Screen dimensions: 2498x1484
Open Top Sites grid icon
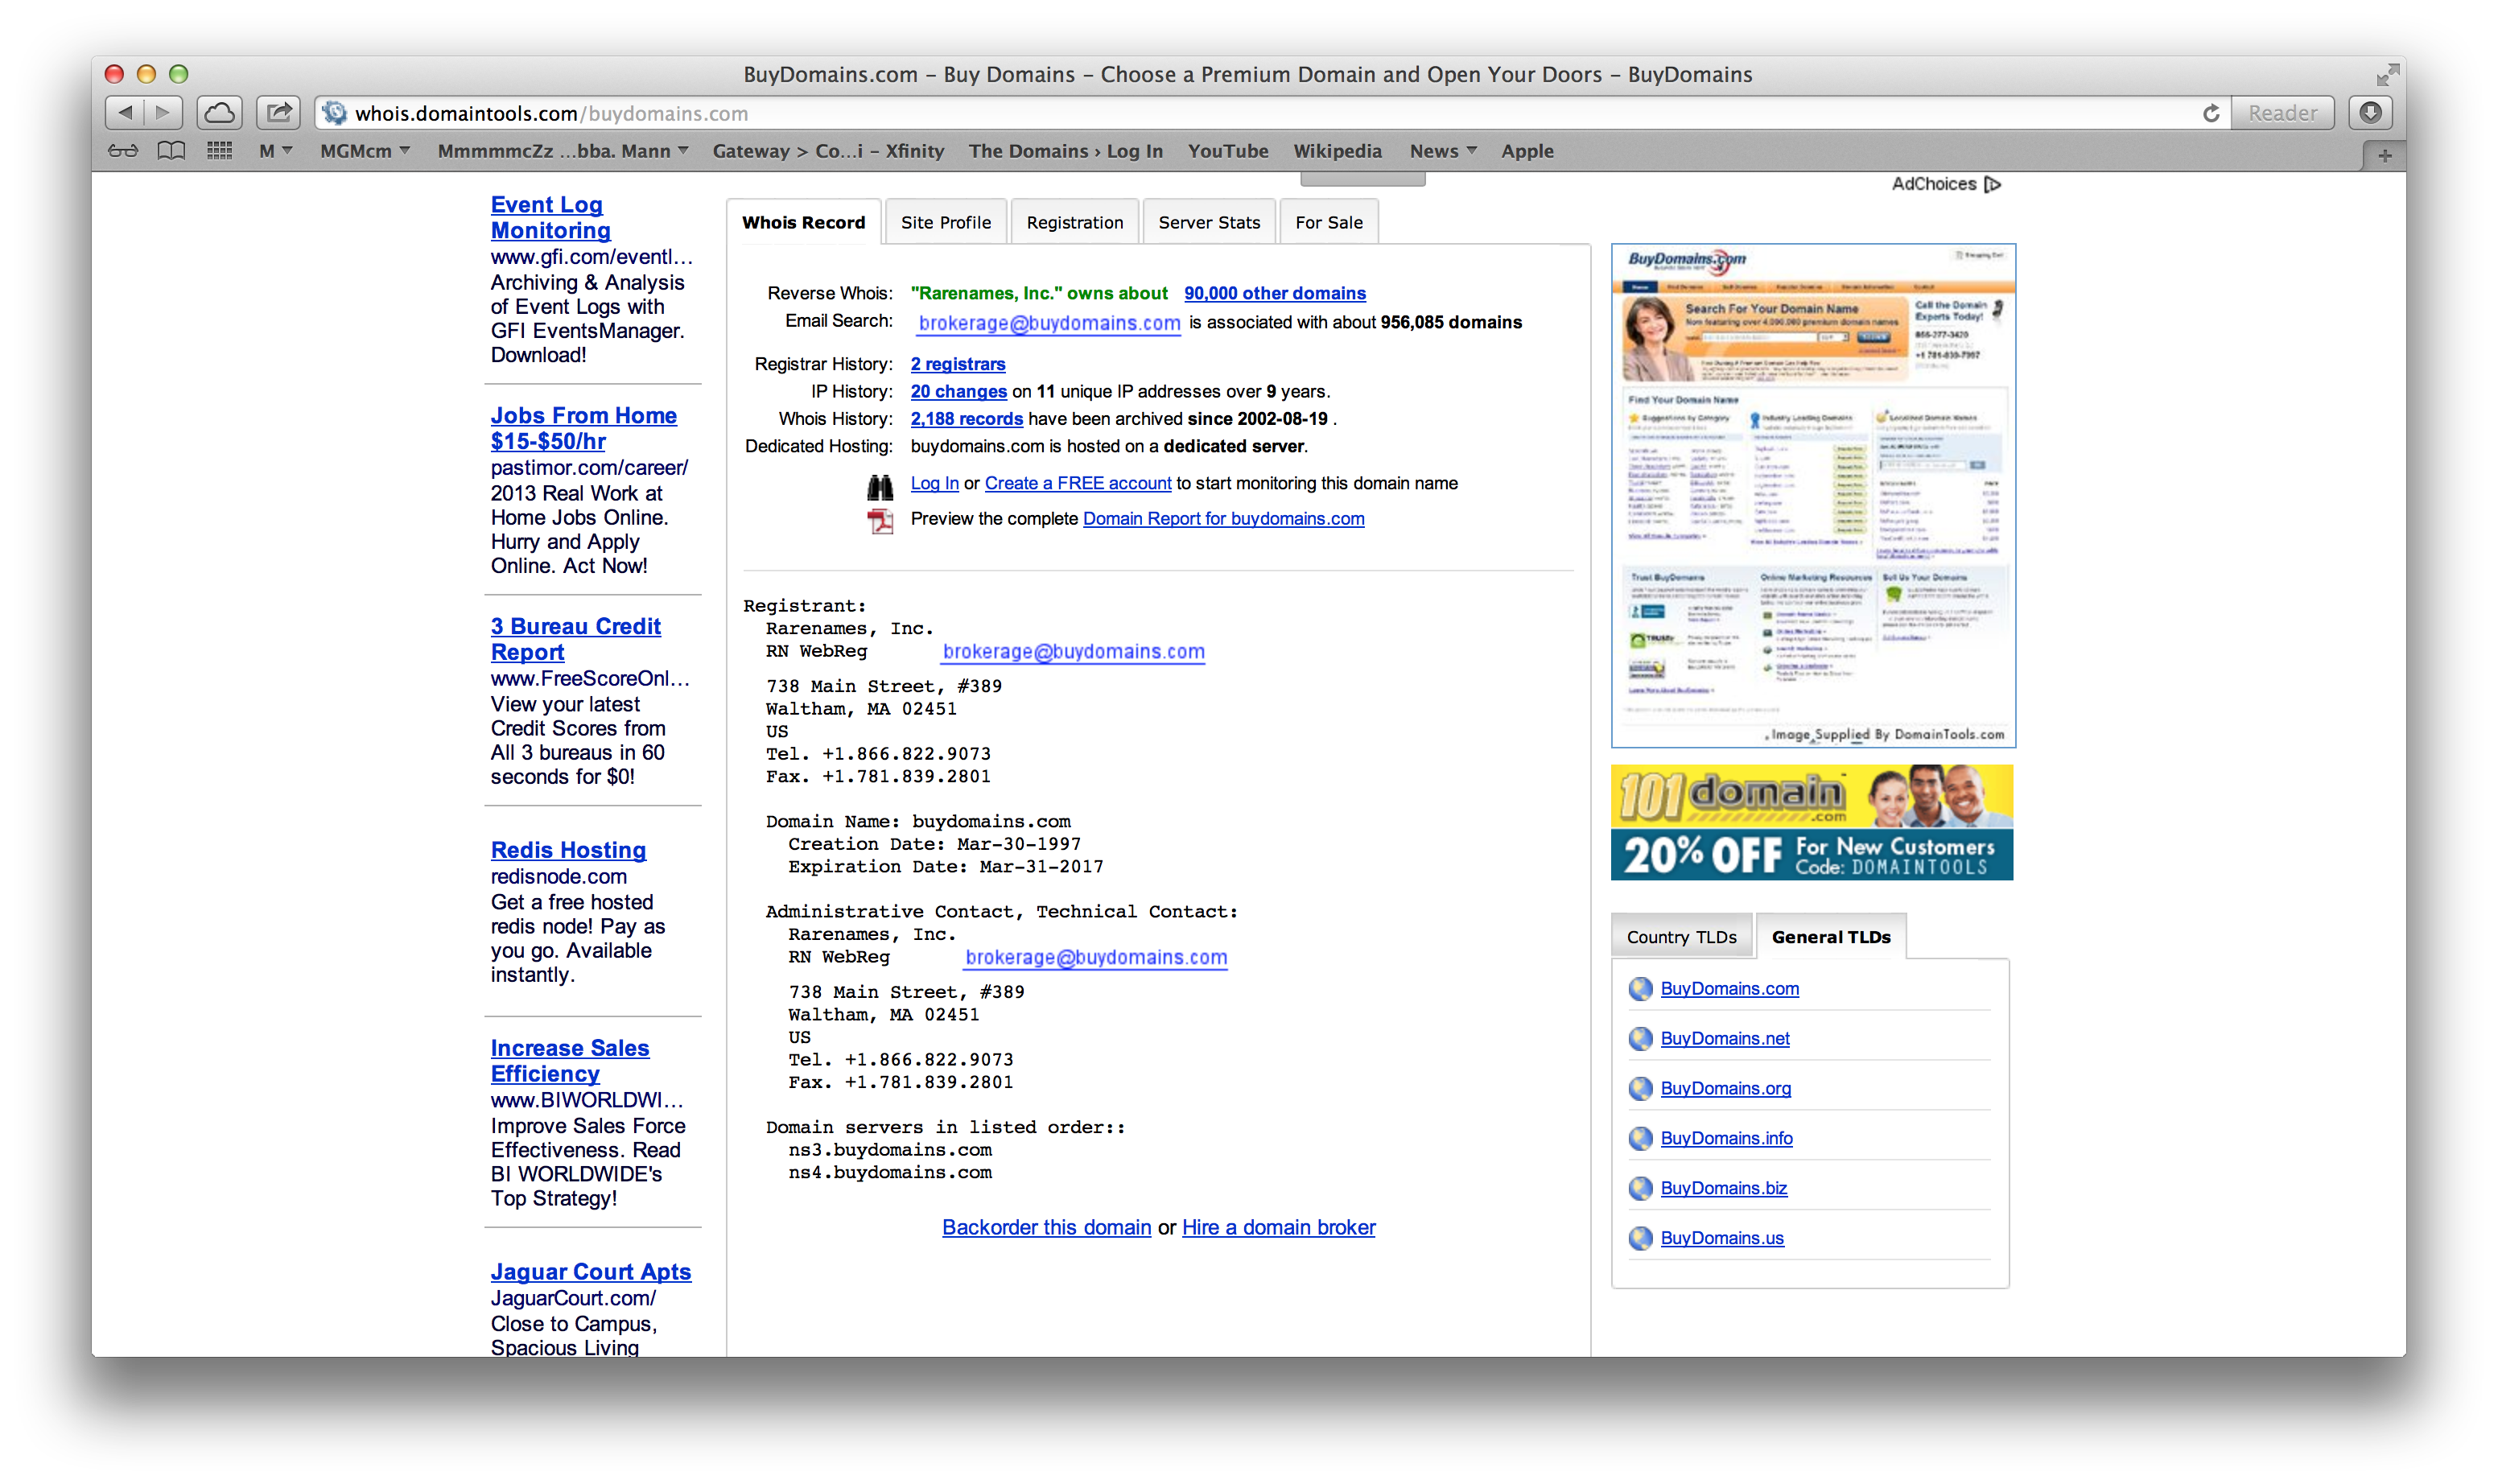[219, 151]
